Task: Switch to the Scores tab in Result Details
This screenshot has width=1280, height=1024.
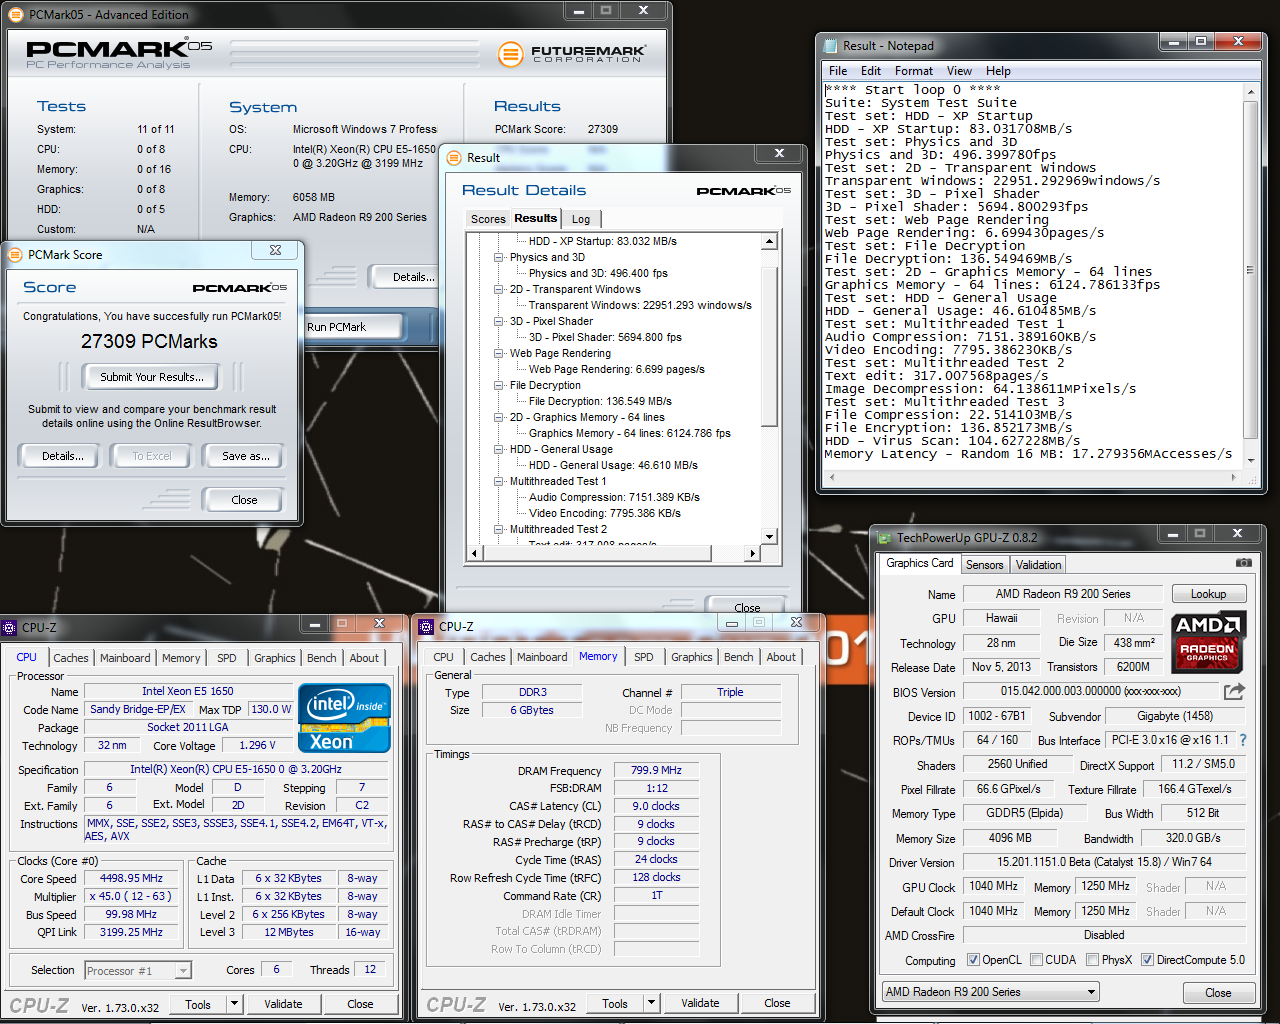Action: pyautogui.click(x=488, y=219)
